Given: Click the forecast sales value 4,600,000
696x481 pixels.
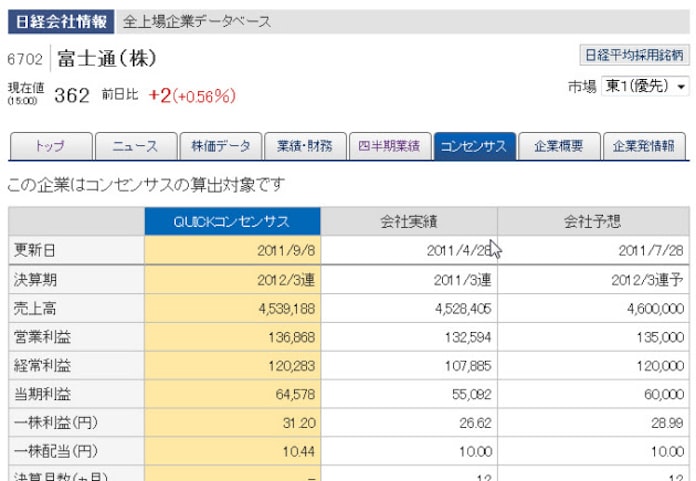Looking at the screenshot, I should coord(656,309).
